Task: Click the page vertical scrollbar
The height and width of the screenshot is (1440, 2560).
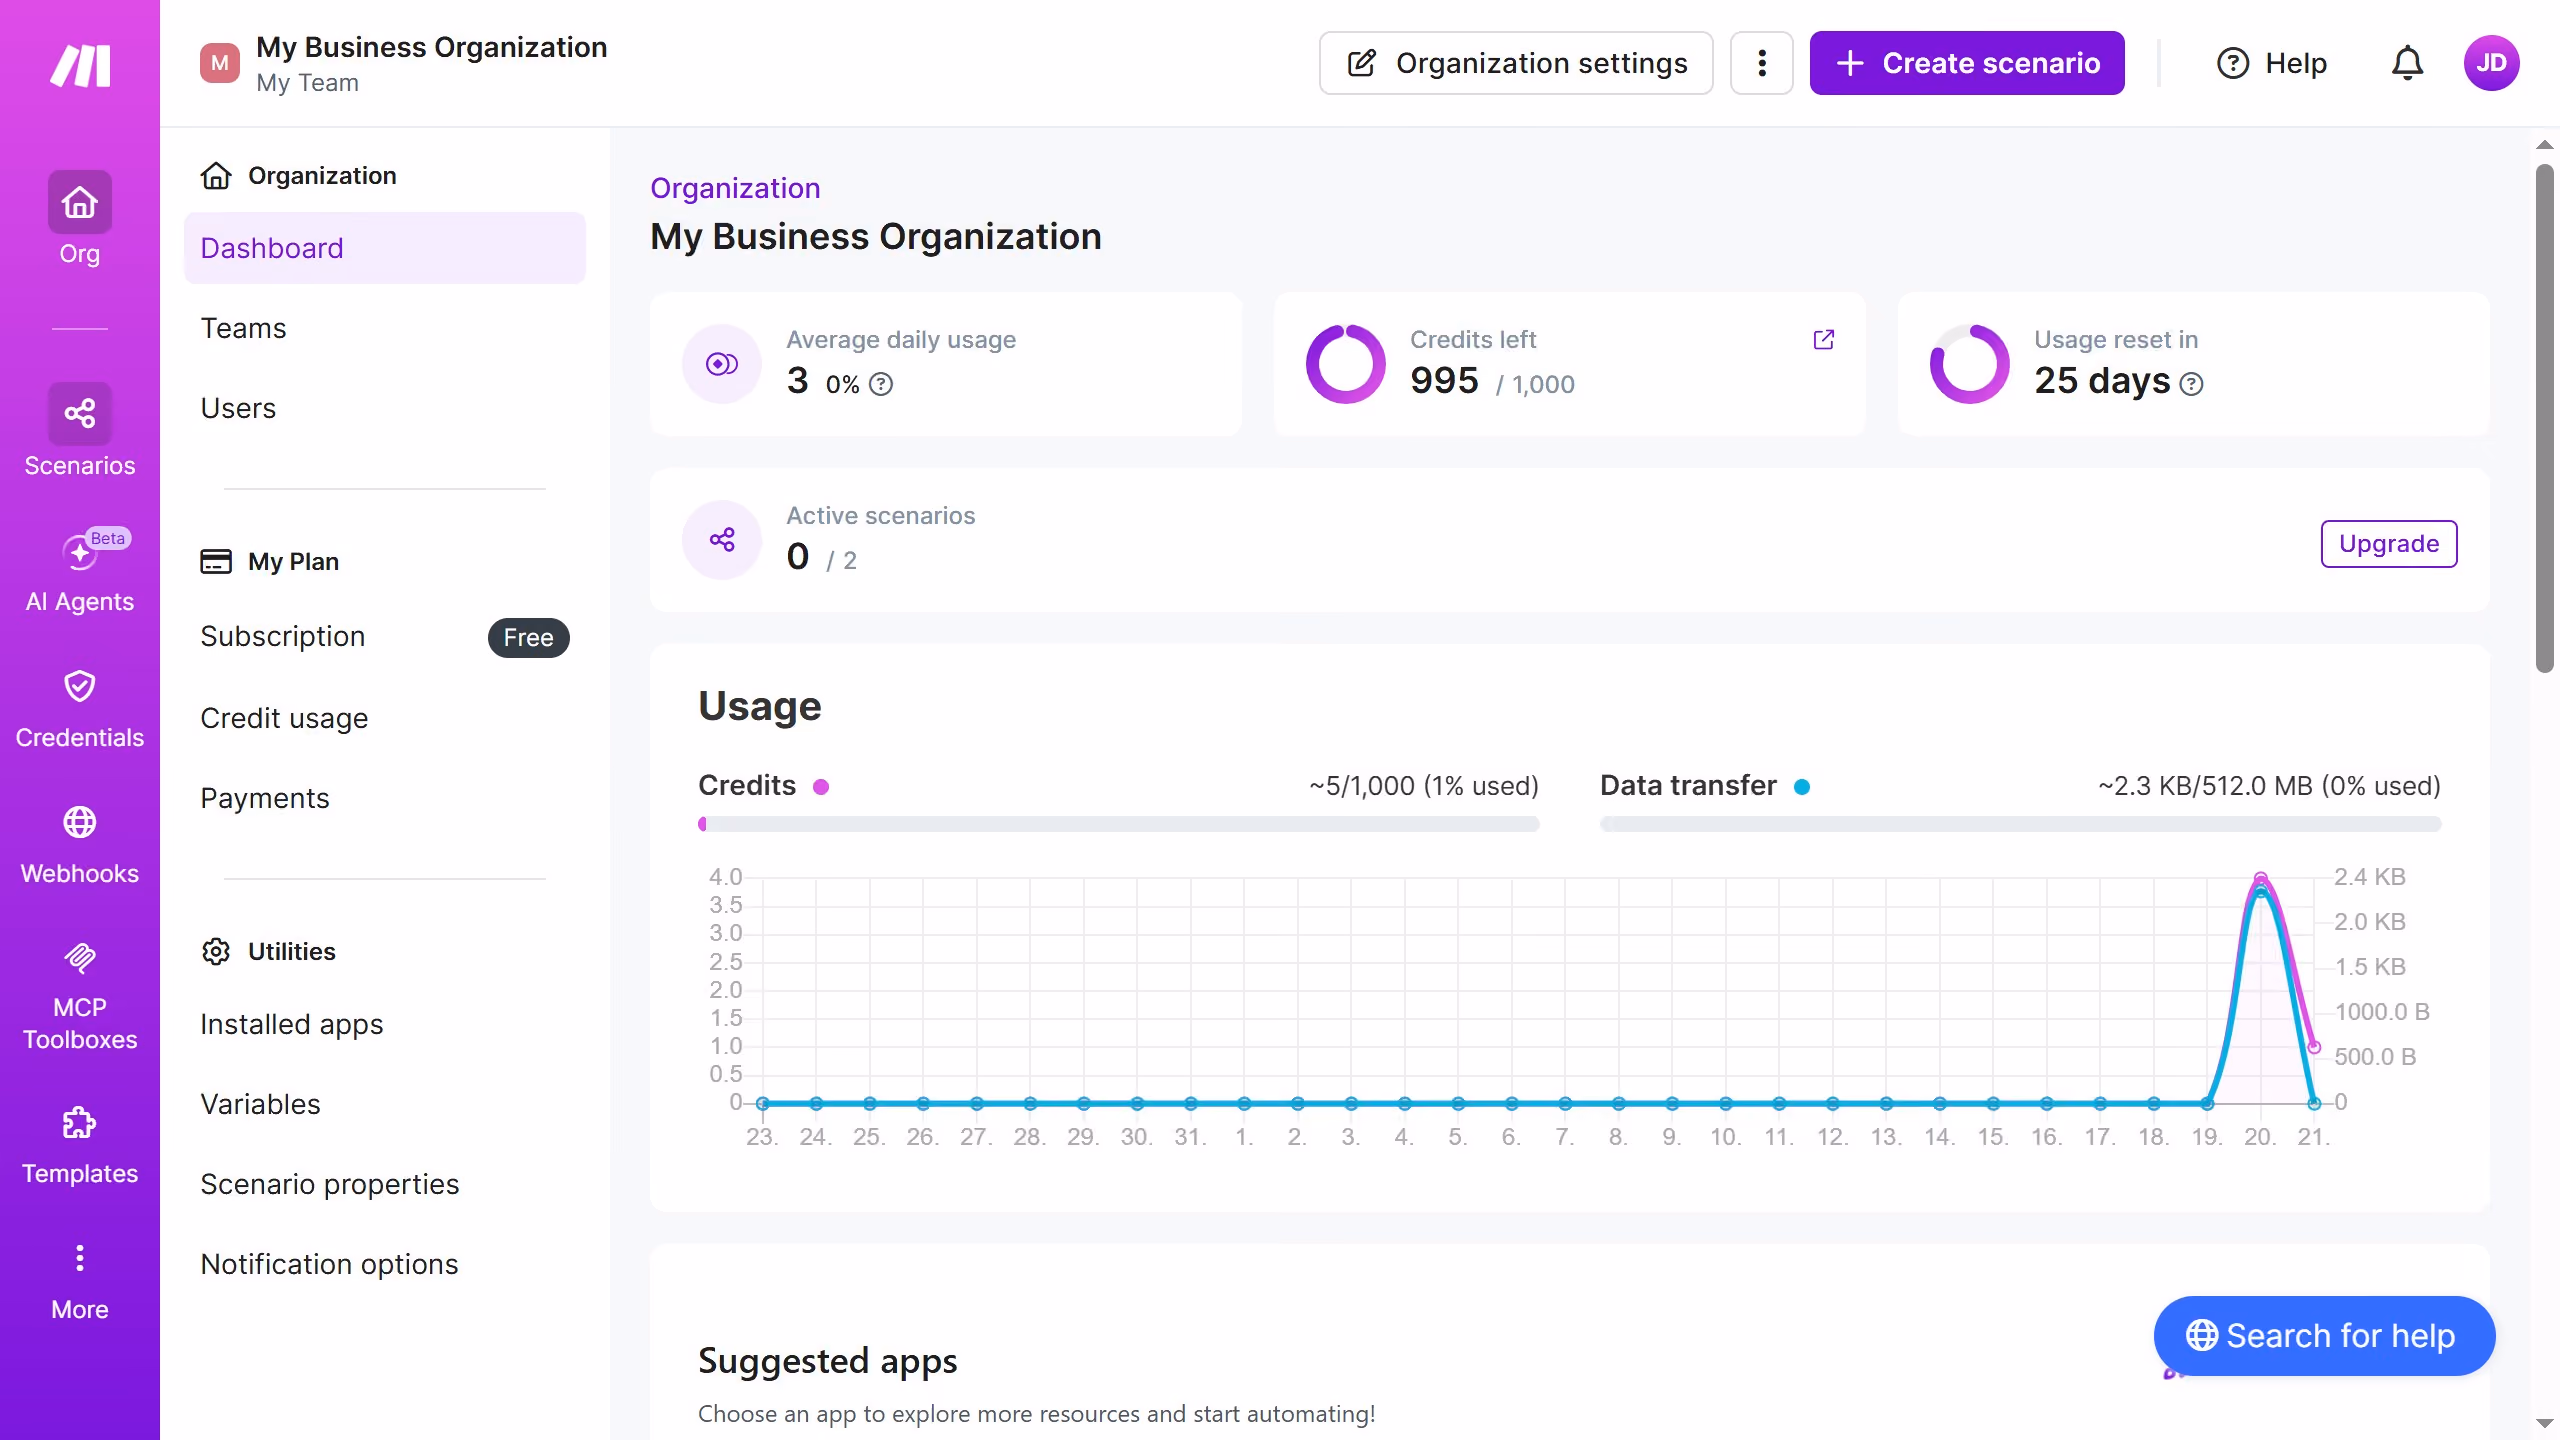Action: pos(2545,420)
